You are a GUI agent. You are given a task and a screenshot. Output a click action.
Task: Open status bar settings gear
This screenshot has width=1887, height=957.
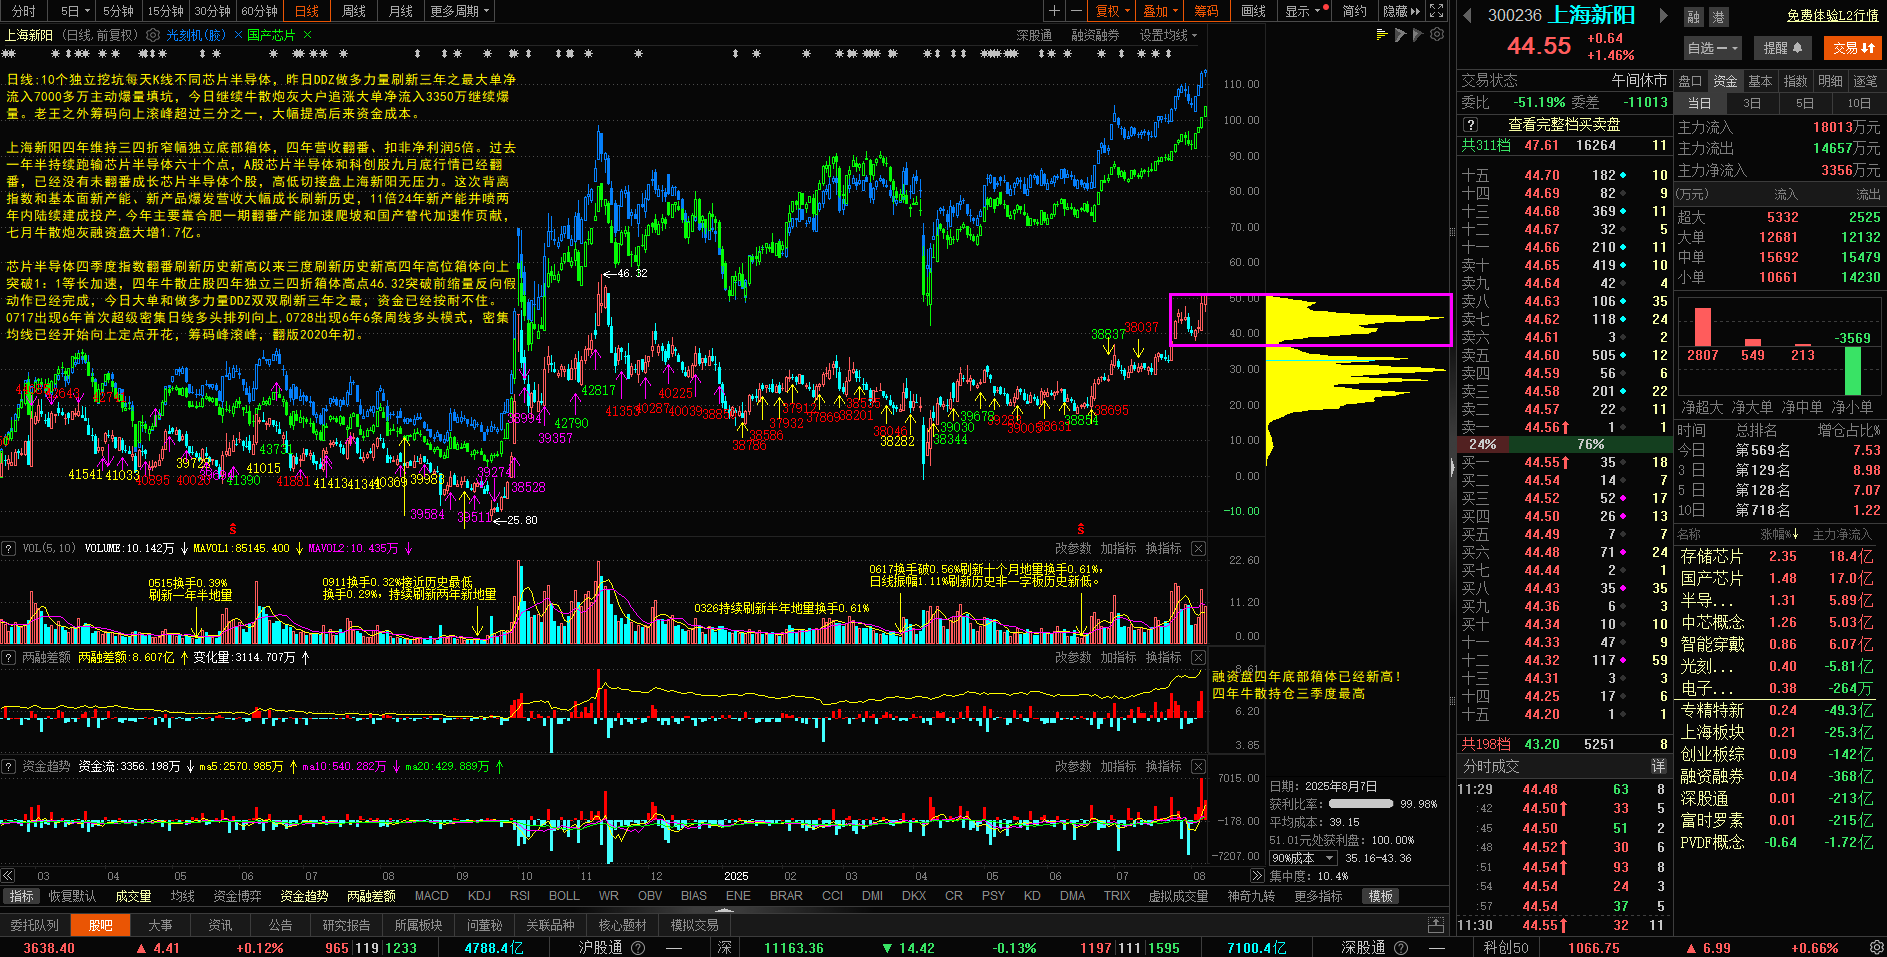pos(1877,947)
